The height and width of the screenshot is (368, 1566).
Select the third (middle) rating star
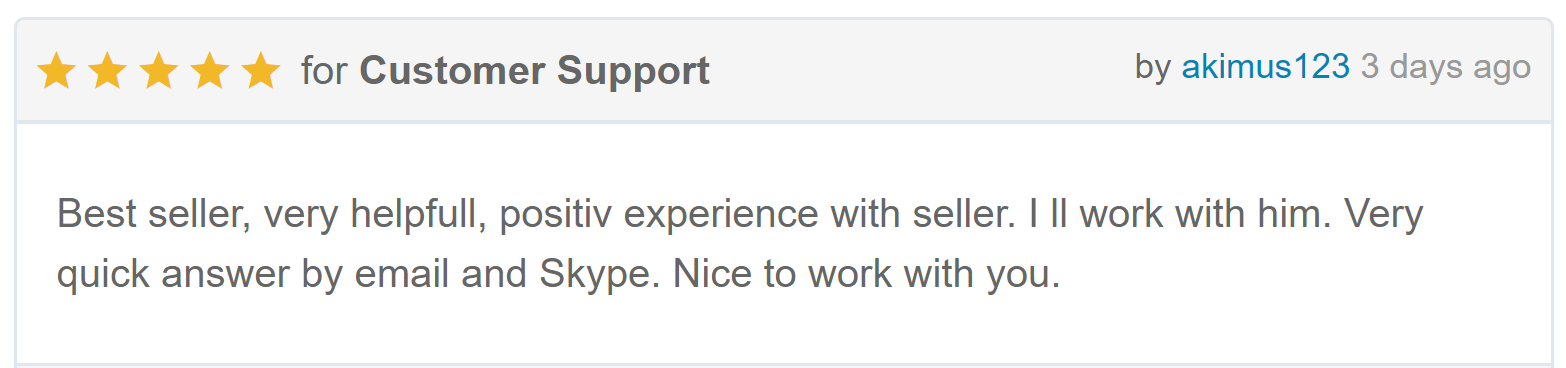(158, 71)
